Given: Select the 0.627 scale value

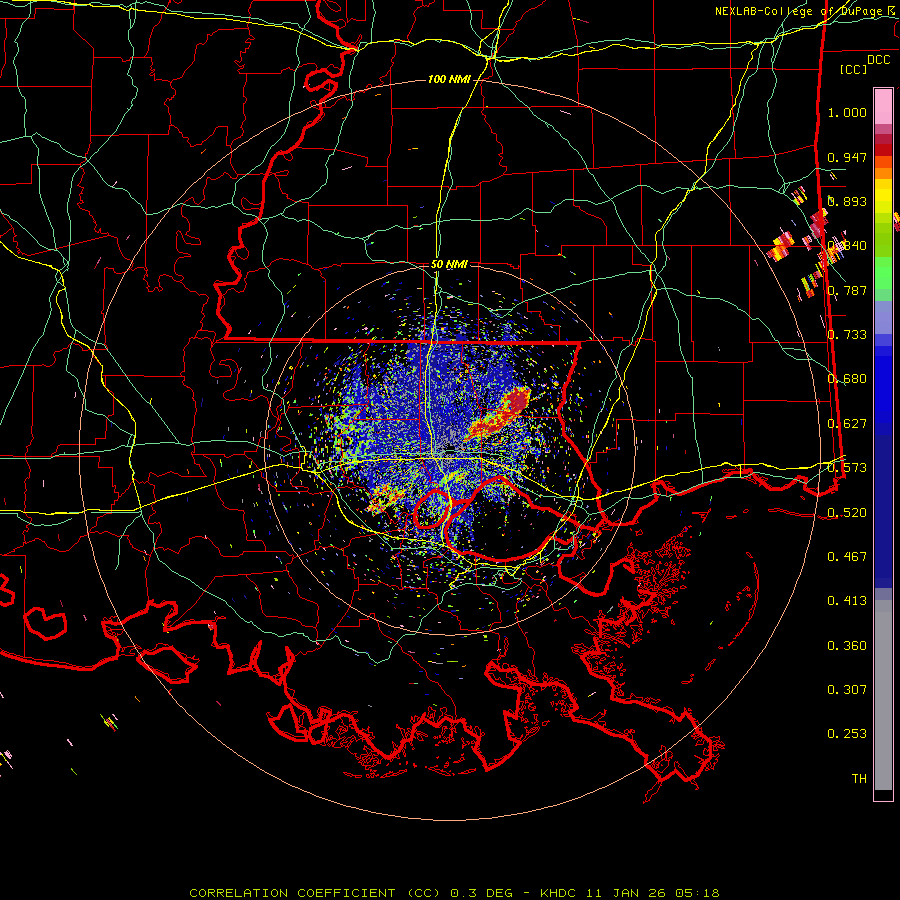Looking at the screenshot, I should (x=847, y=424).
